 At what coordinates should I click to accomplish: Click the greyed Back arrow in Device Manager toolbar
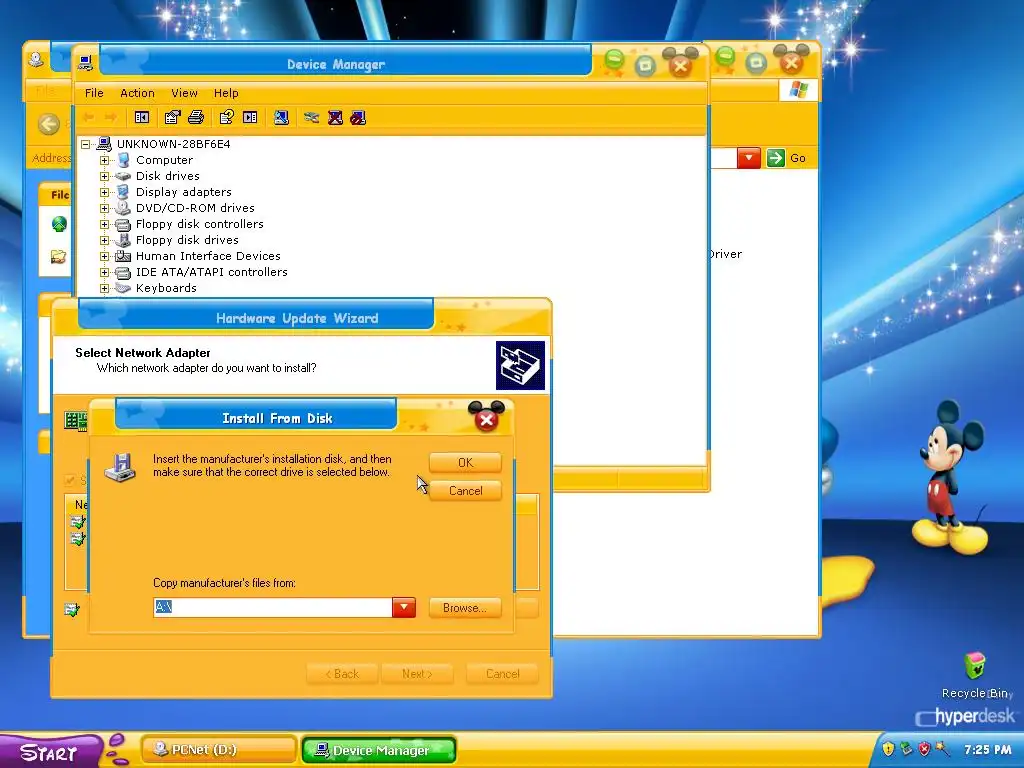pyautogui.click(x=88, y=118)
